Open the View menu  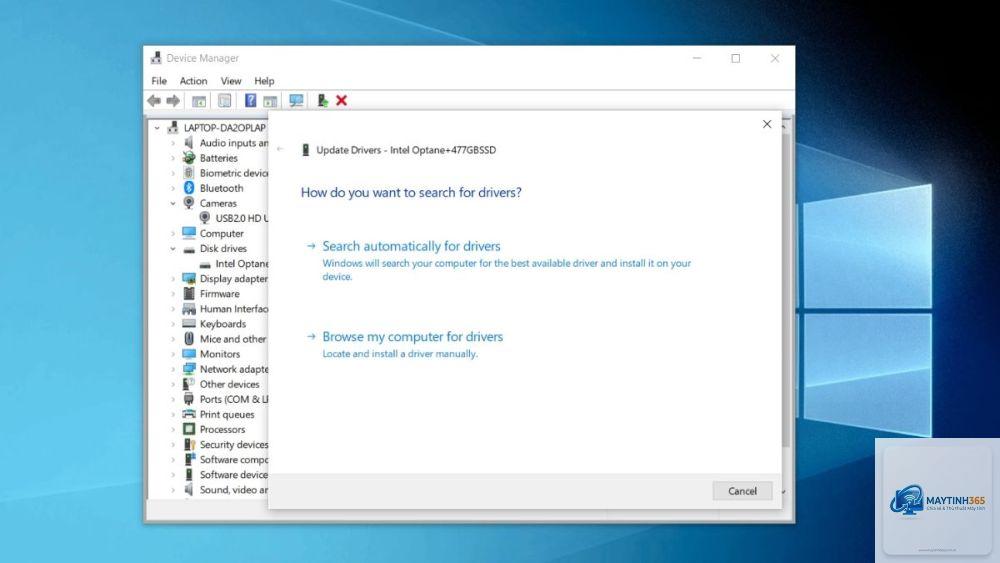[231, 81]
